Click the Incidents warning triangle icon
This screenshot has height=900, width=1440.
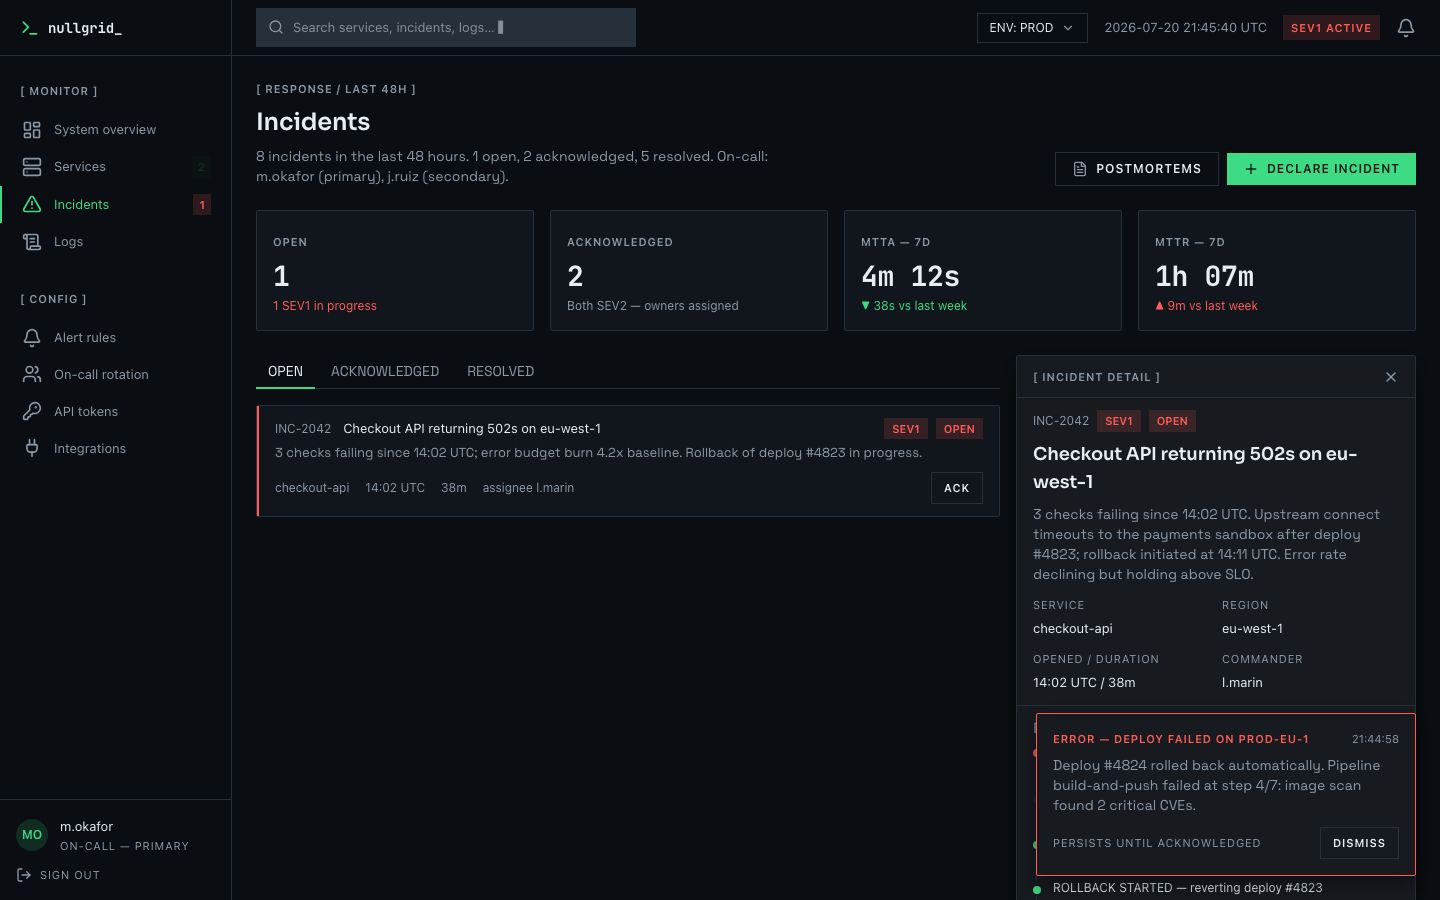click(32, 204)
